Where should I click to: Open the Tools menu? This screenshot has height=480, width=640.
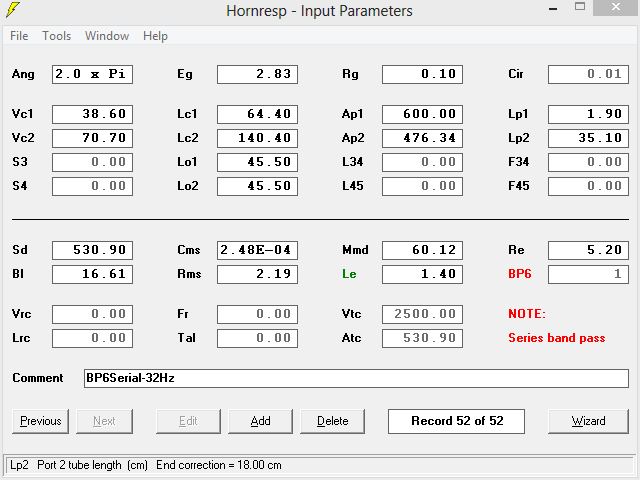(57, 36)
